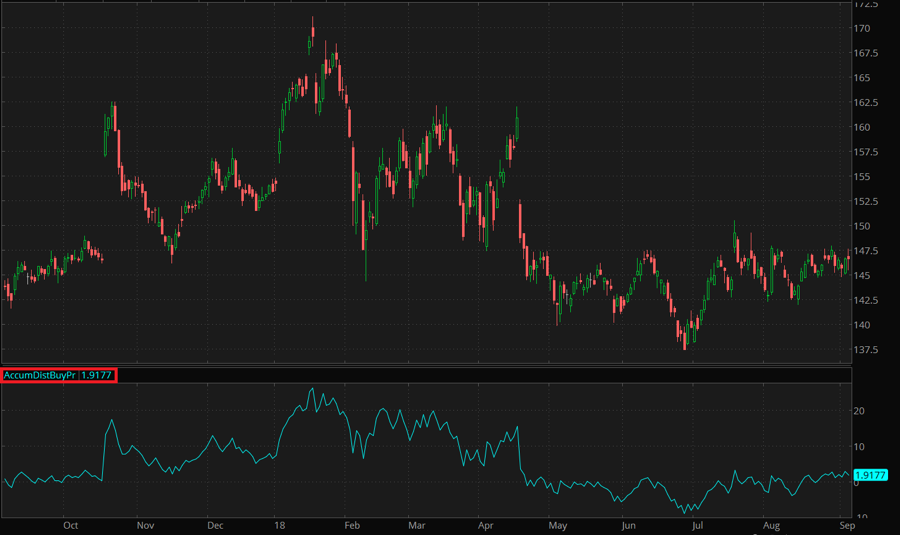Viewport: 900px width, 535px height.
Task: Click the Jun label on time axis
Action: [x=628, y=524]
